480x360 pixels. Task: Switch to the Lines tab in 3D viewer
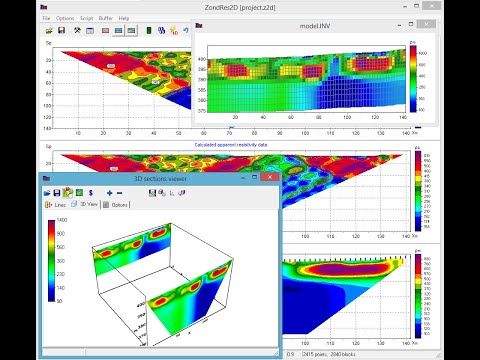(x=56, y=205)
